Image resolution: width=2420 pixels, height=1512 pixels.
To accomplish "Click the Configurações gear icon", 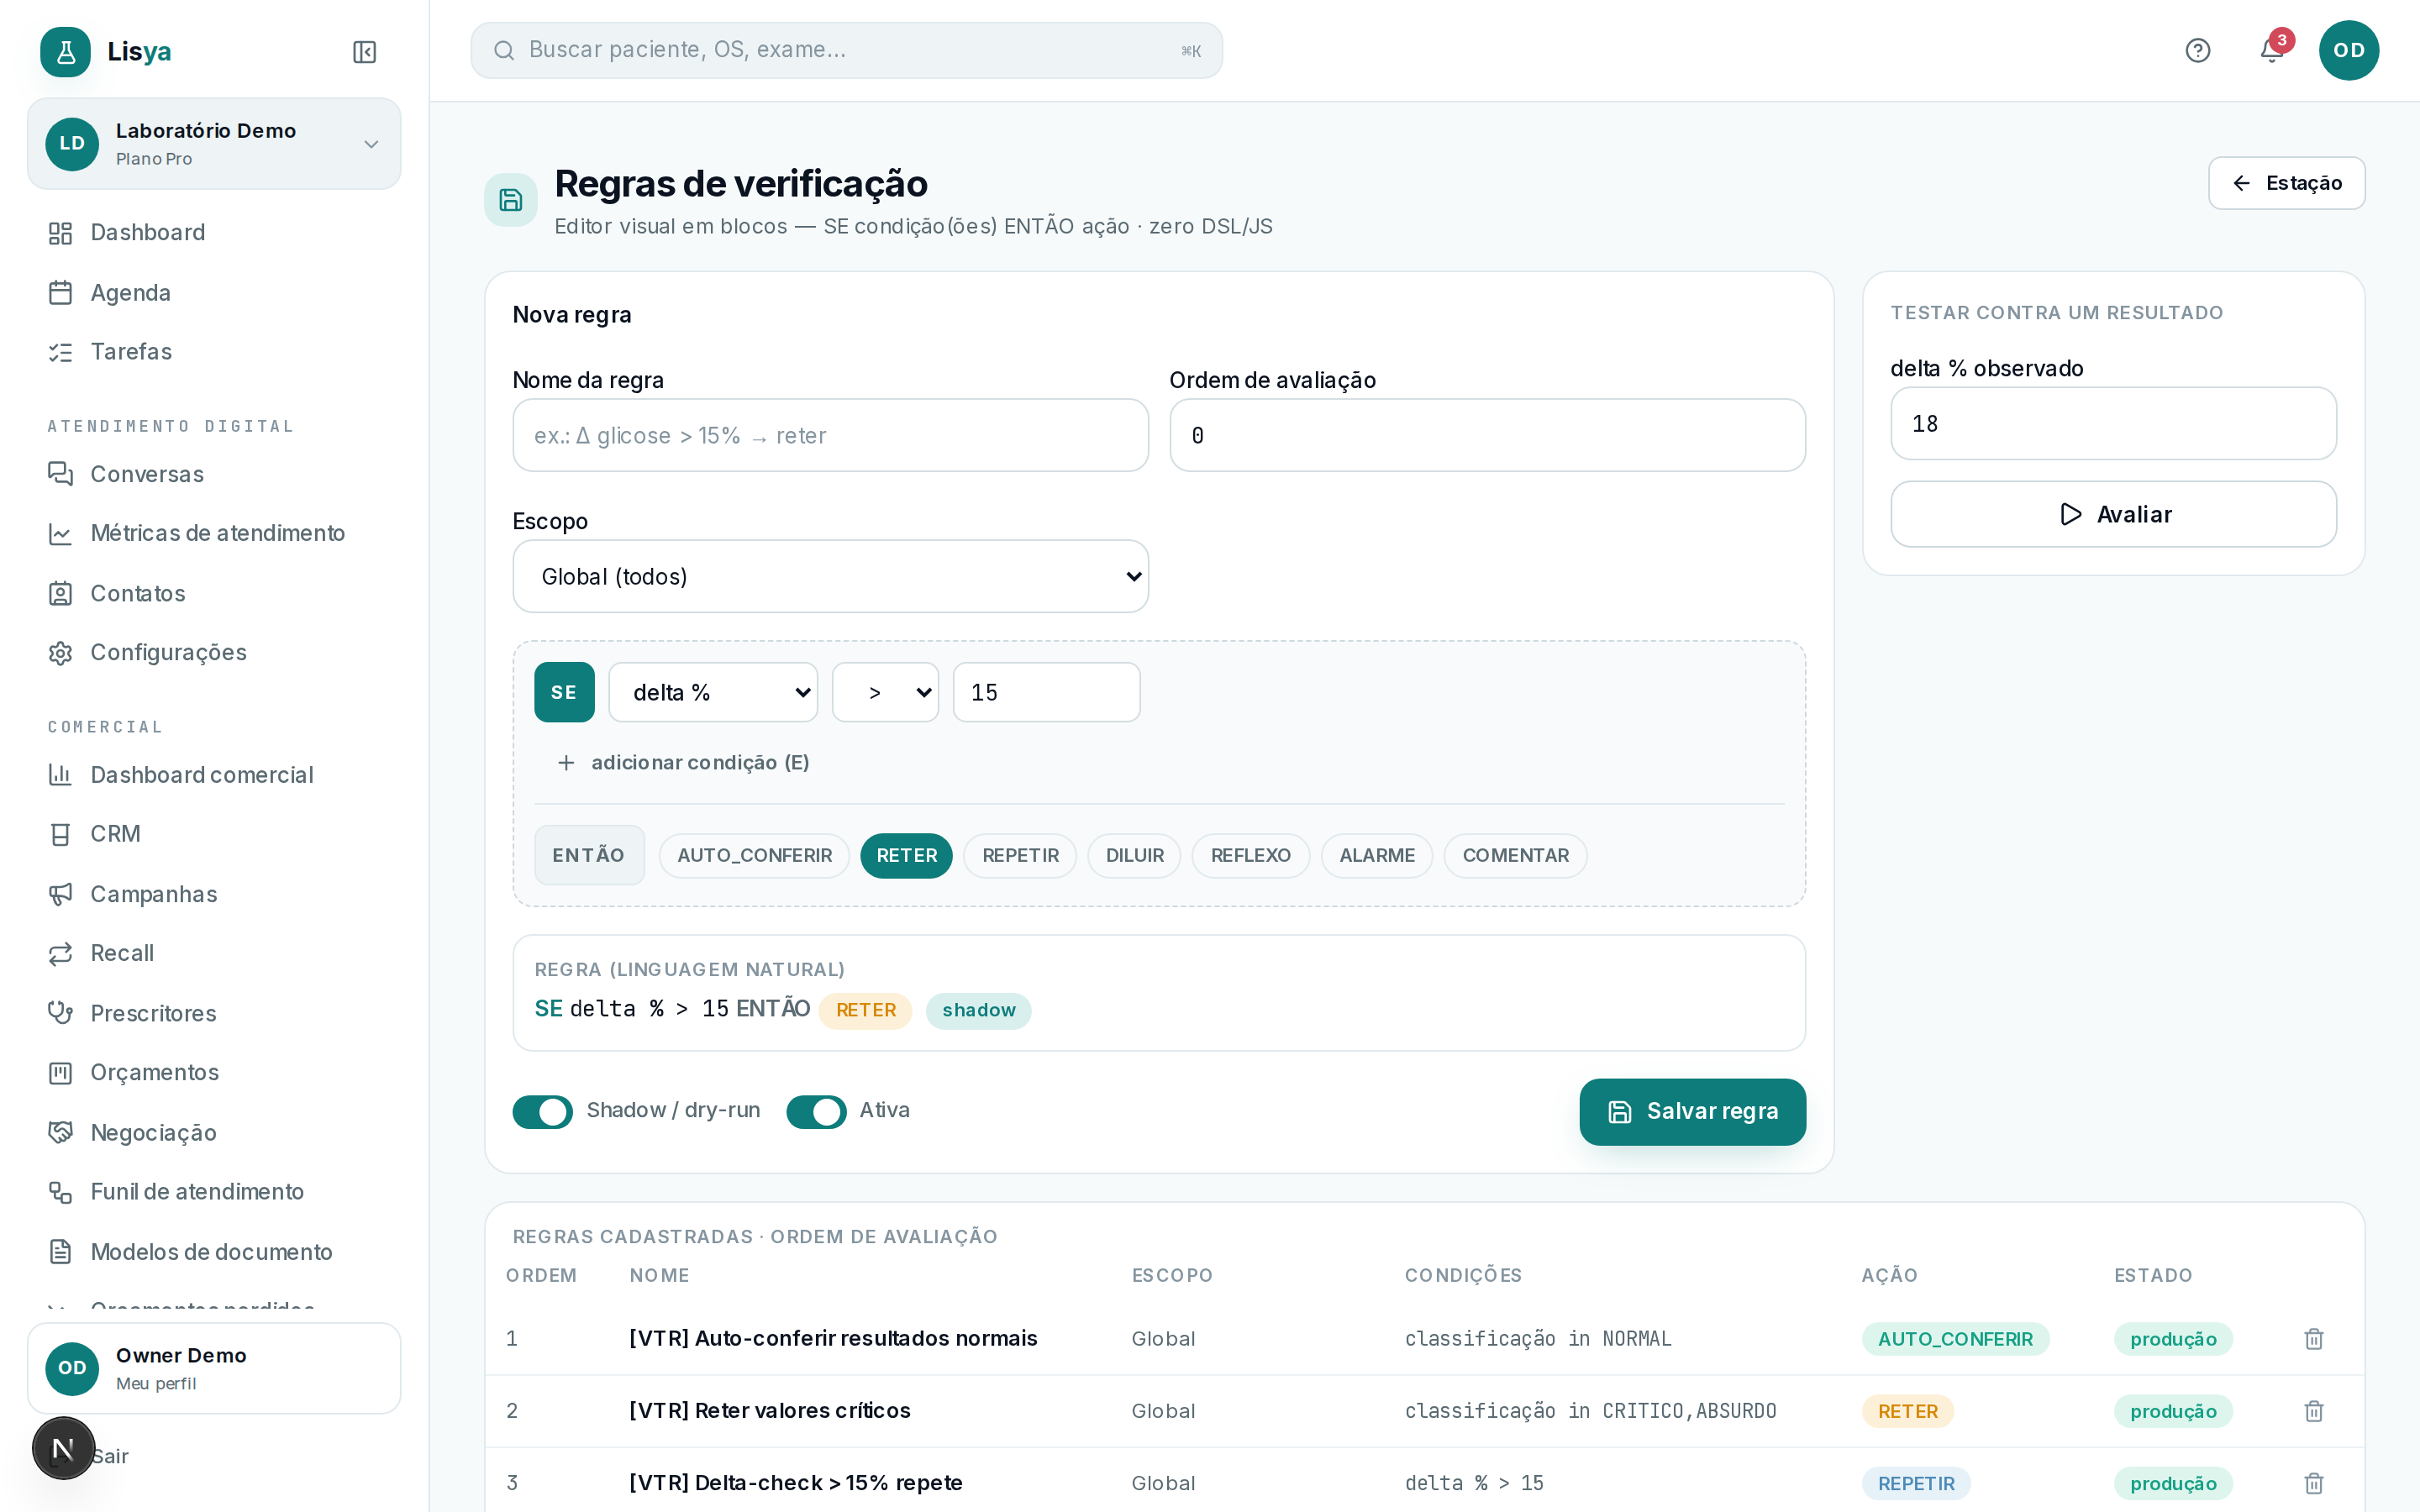I will 60,653.
